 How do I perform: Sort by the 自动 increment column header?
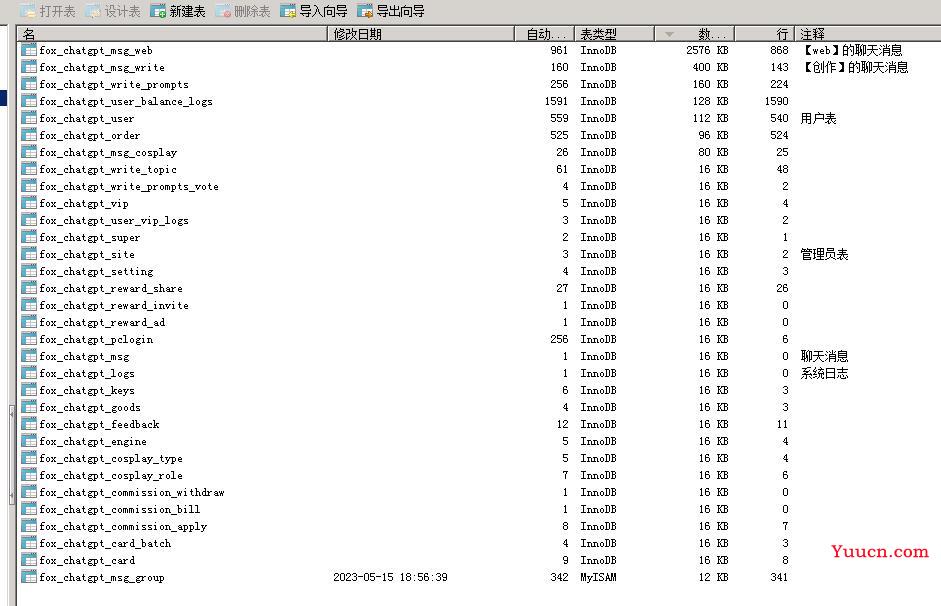(544, 34)
